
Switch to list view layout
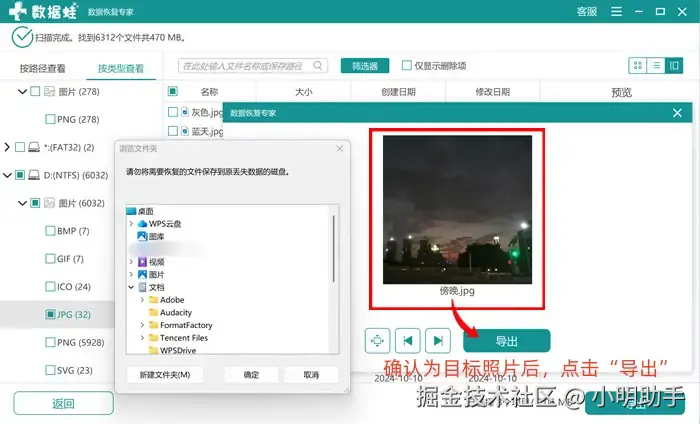pos(656,66)
